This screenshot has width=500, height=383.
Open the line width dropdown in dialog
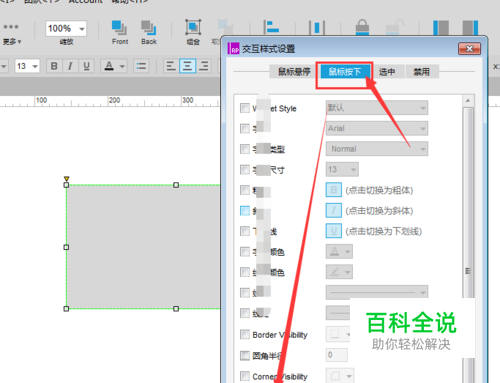pyautogui.click(x=377, y=292)
